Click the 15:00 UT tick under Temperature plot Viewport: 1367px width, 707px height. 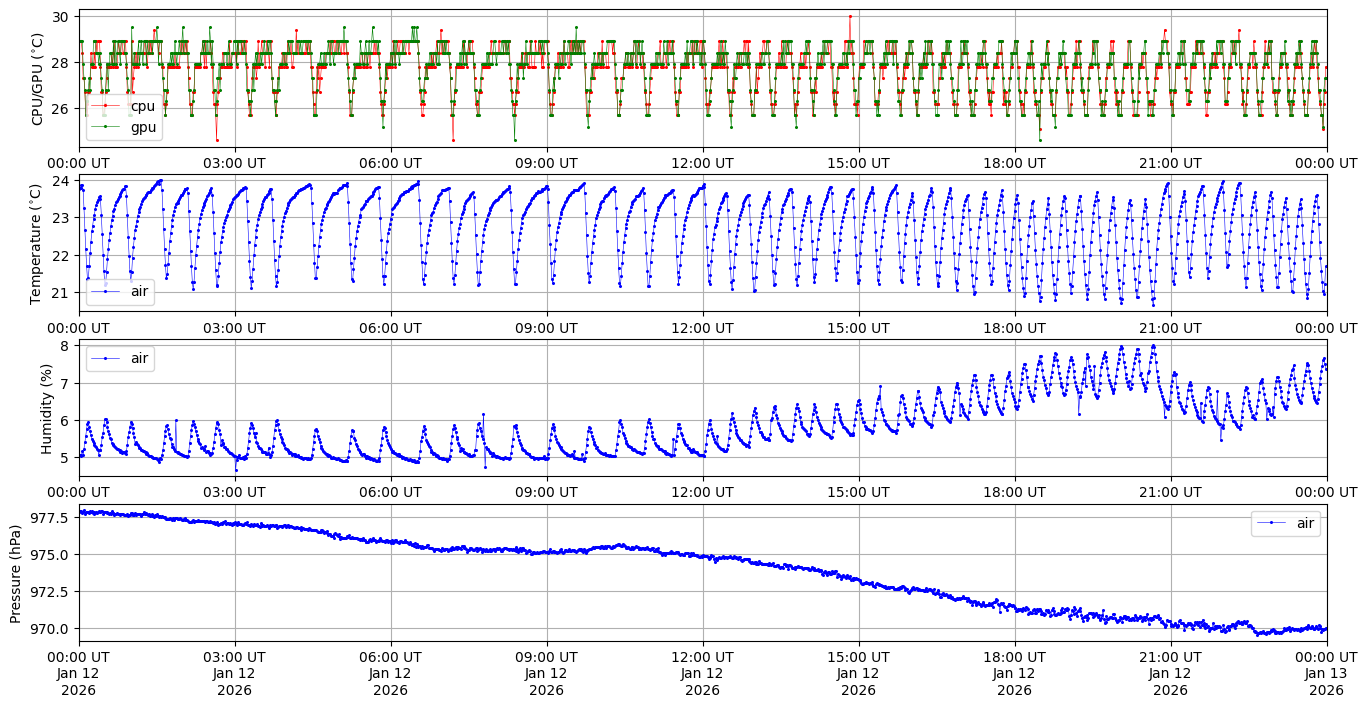[x=858, y=328]
